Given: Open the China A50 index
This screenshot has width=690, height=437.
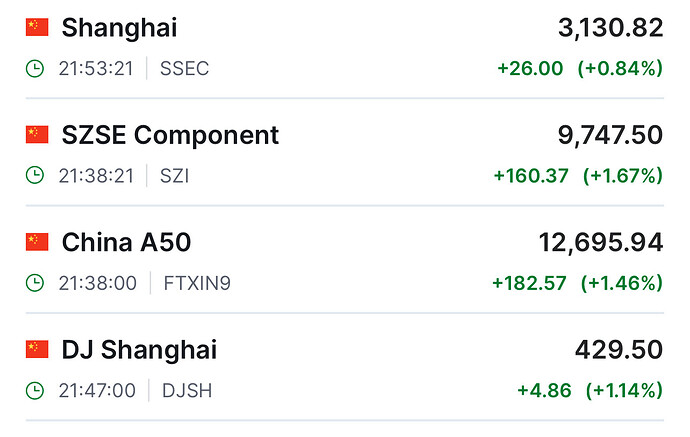Looking at the screenshot, I should (x=126, y=242).
